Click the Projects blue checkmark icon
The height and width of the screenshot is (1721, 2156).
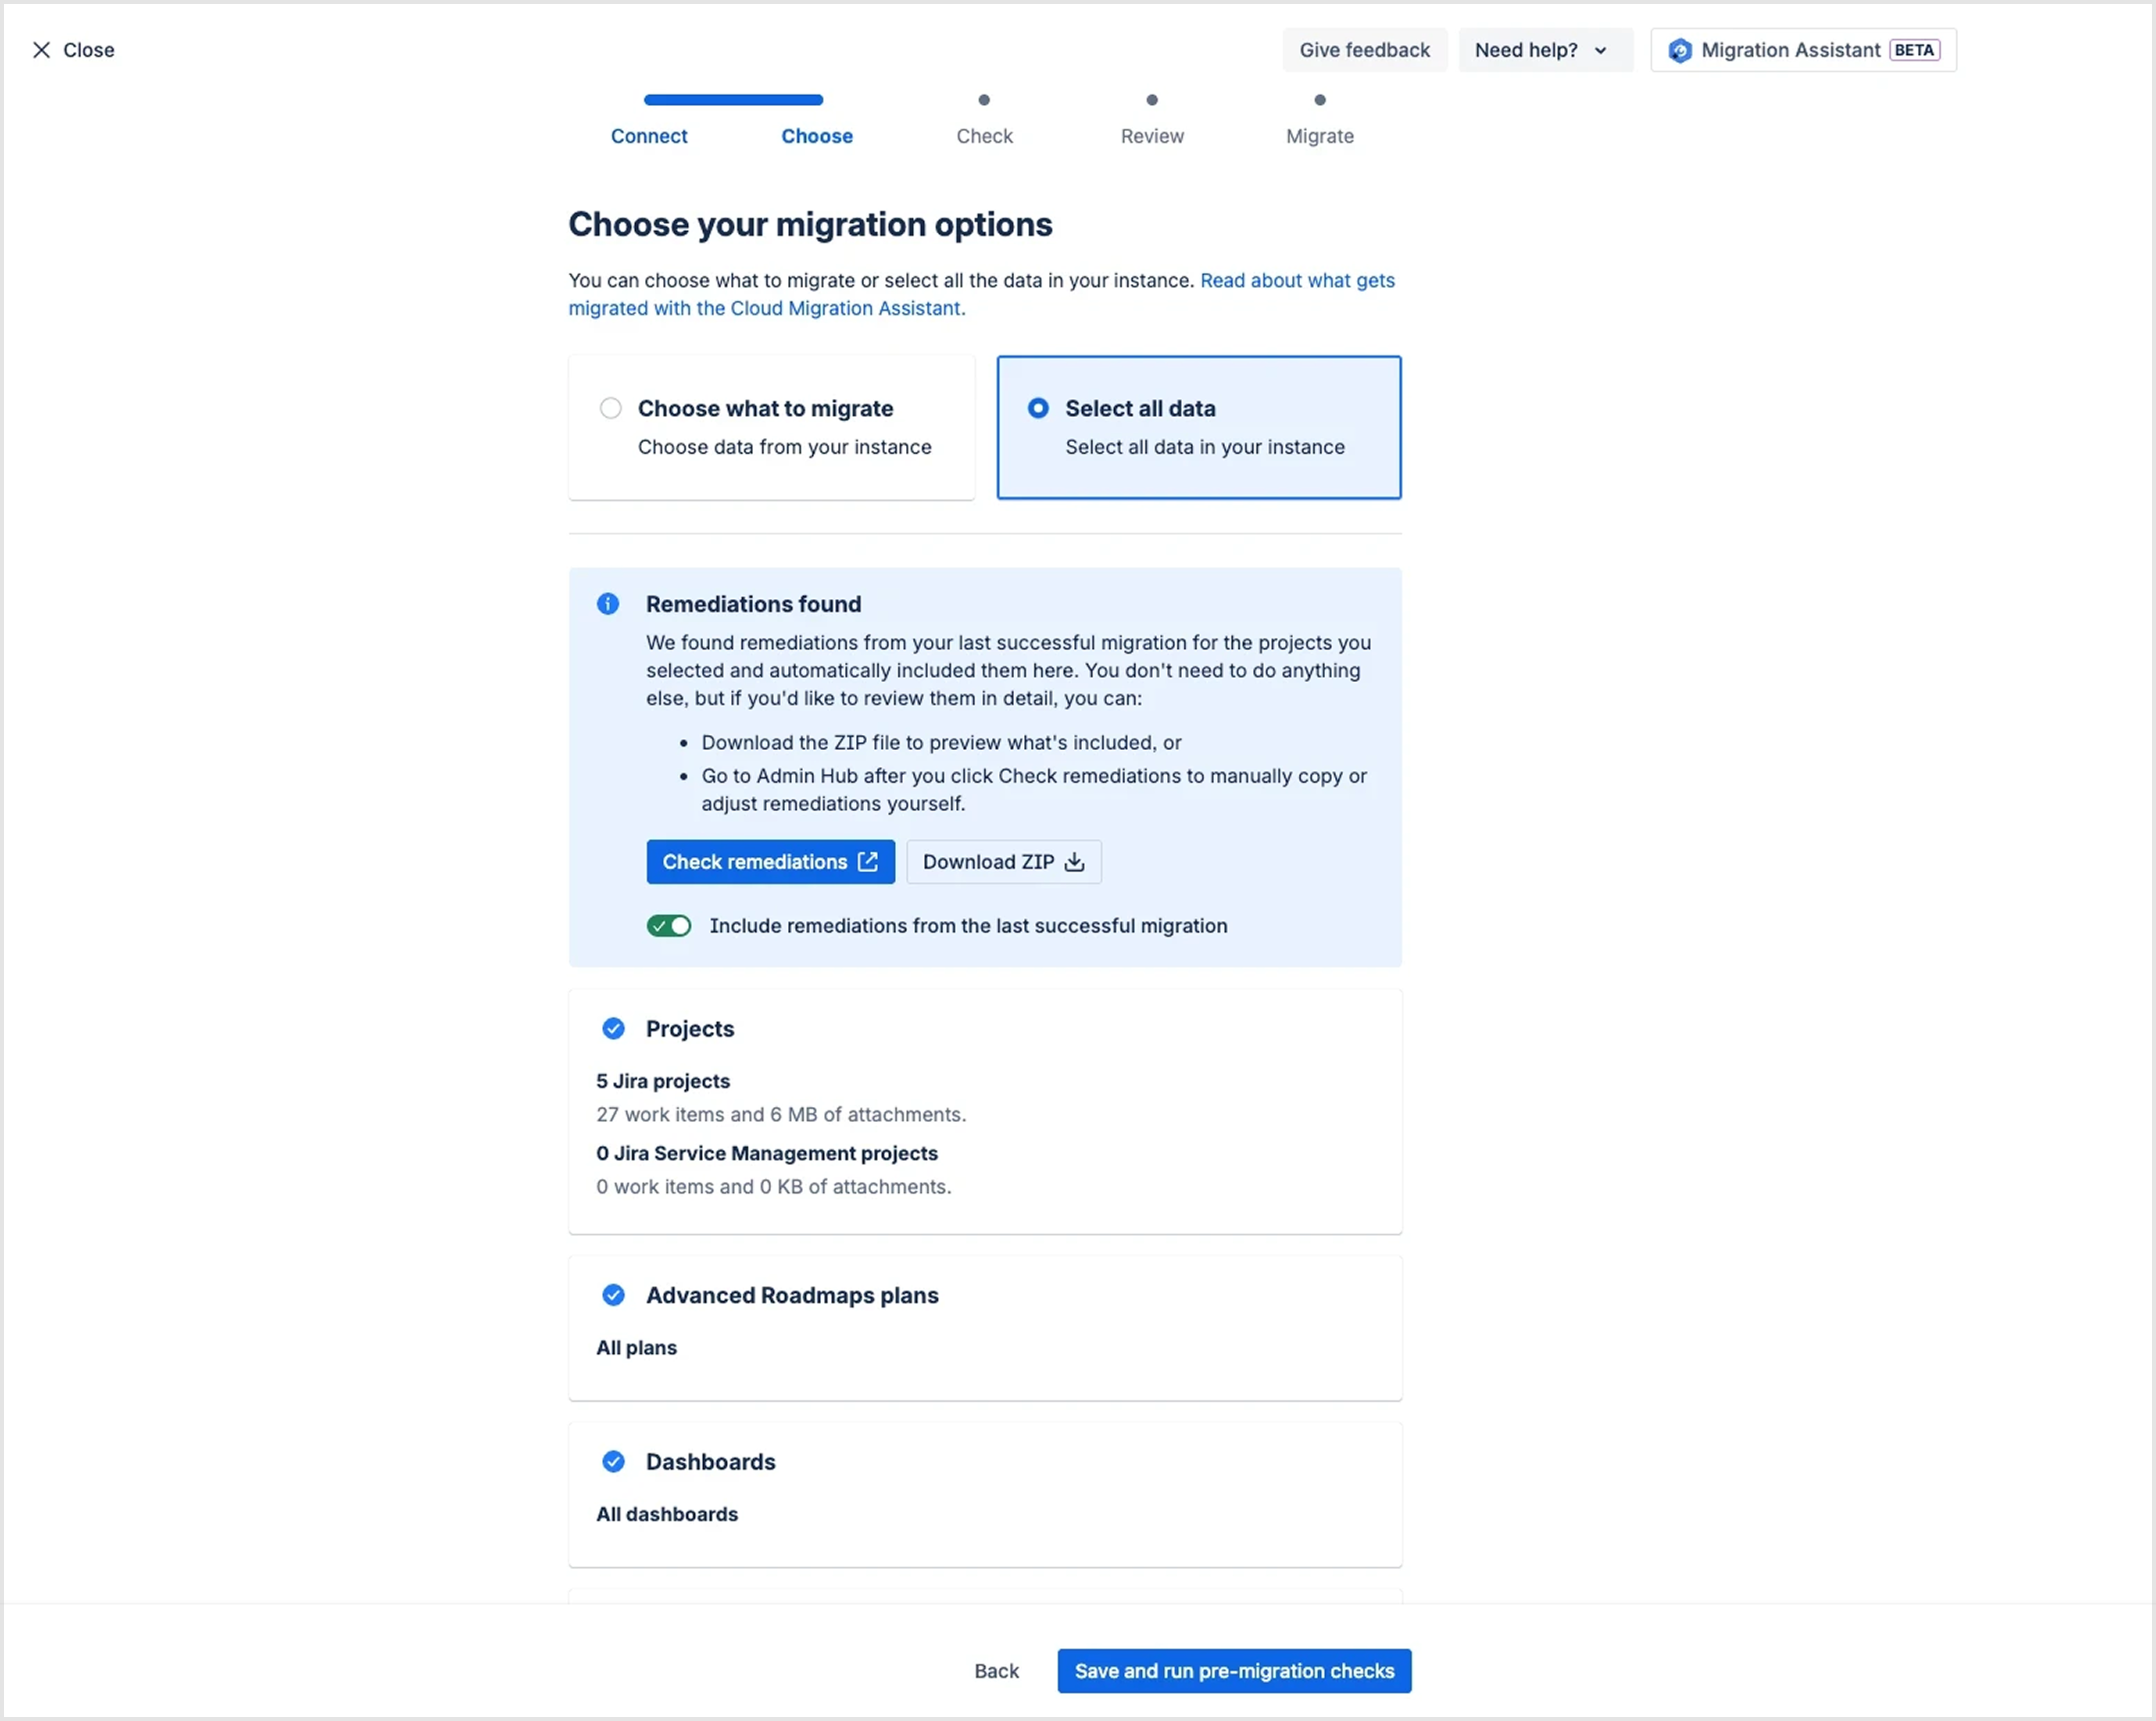[x=614, y=1029]
